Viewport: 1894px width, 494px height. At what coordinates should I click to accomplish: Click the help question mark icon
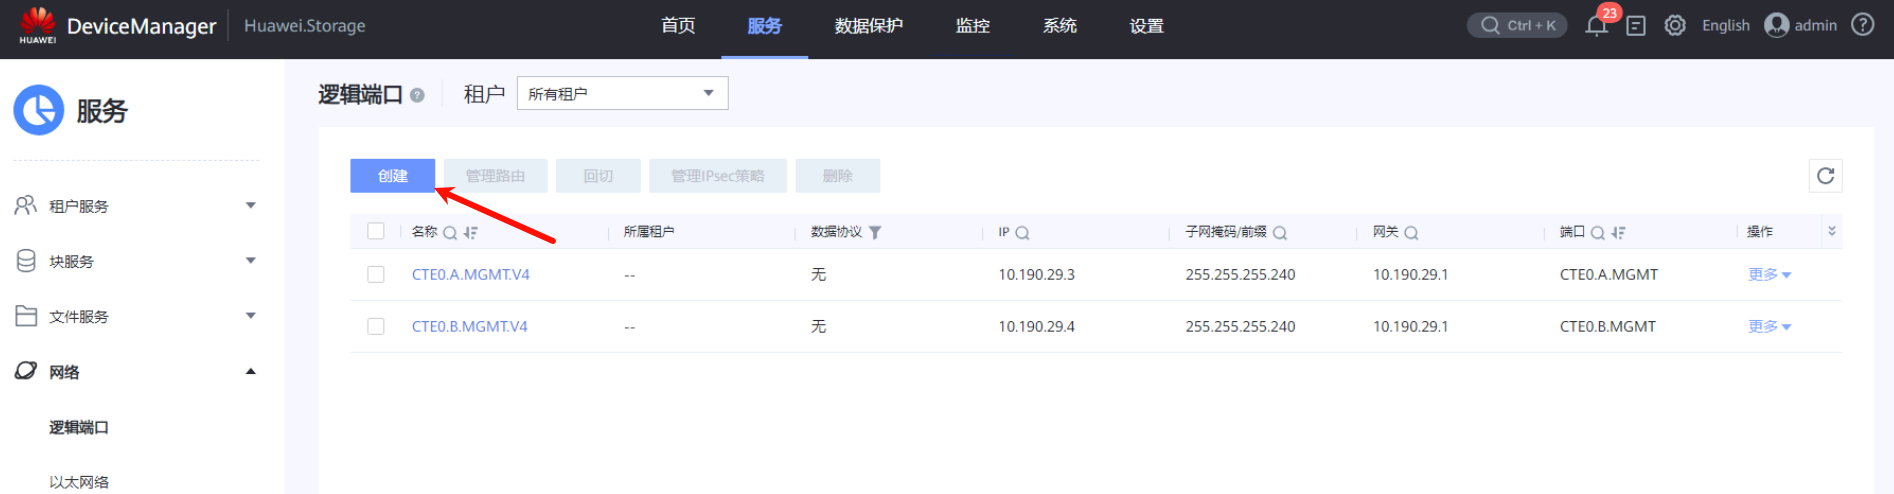tap(1862, 25)
